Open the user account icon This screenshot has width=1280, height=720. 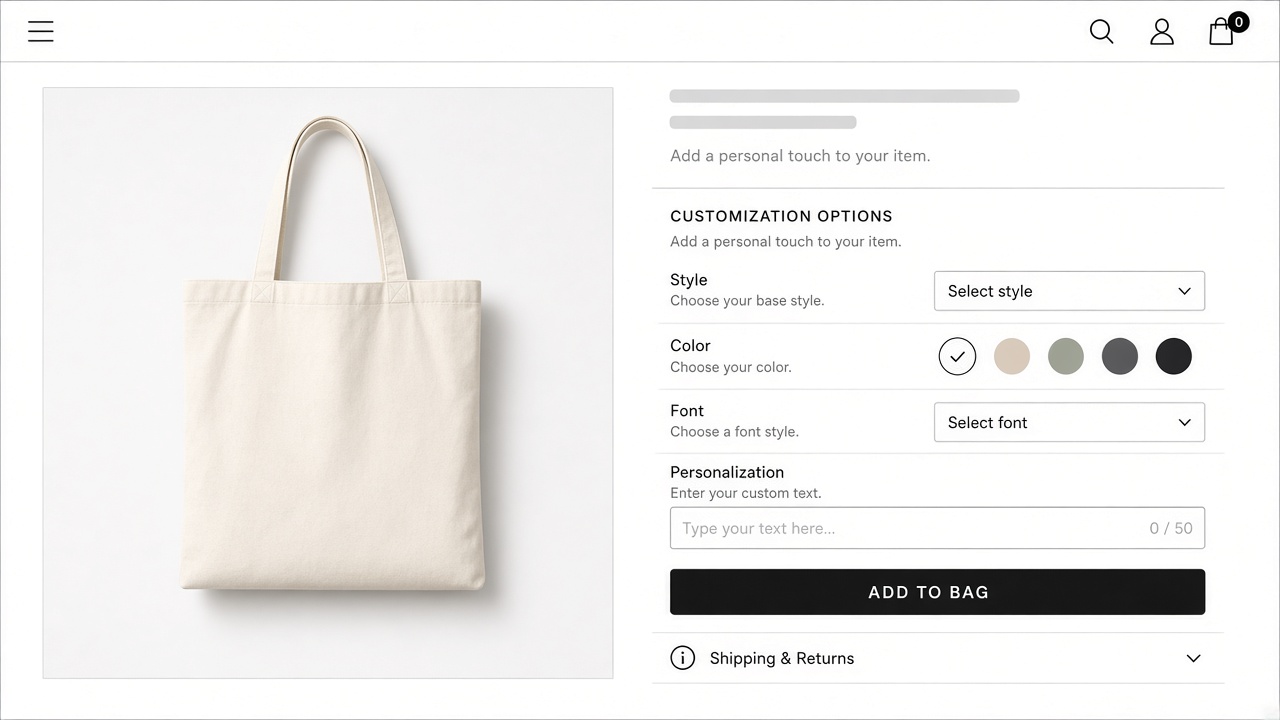(1161, 32)
